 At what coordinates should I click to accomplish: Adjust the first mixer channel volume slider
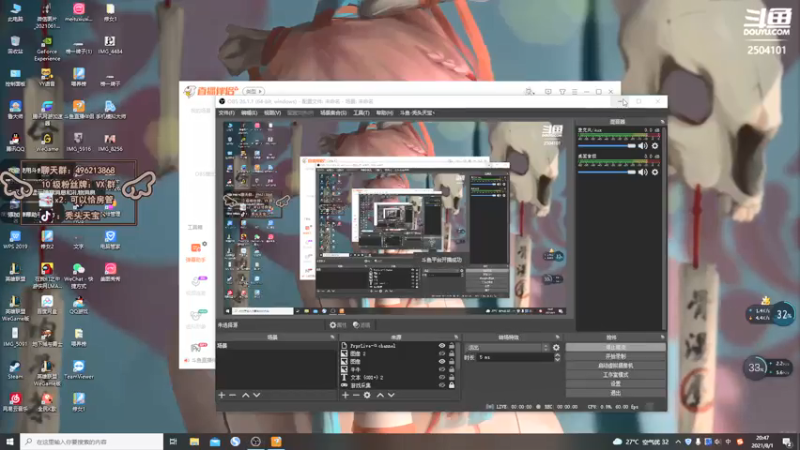tap(607, 146)
